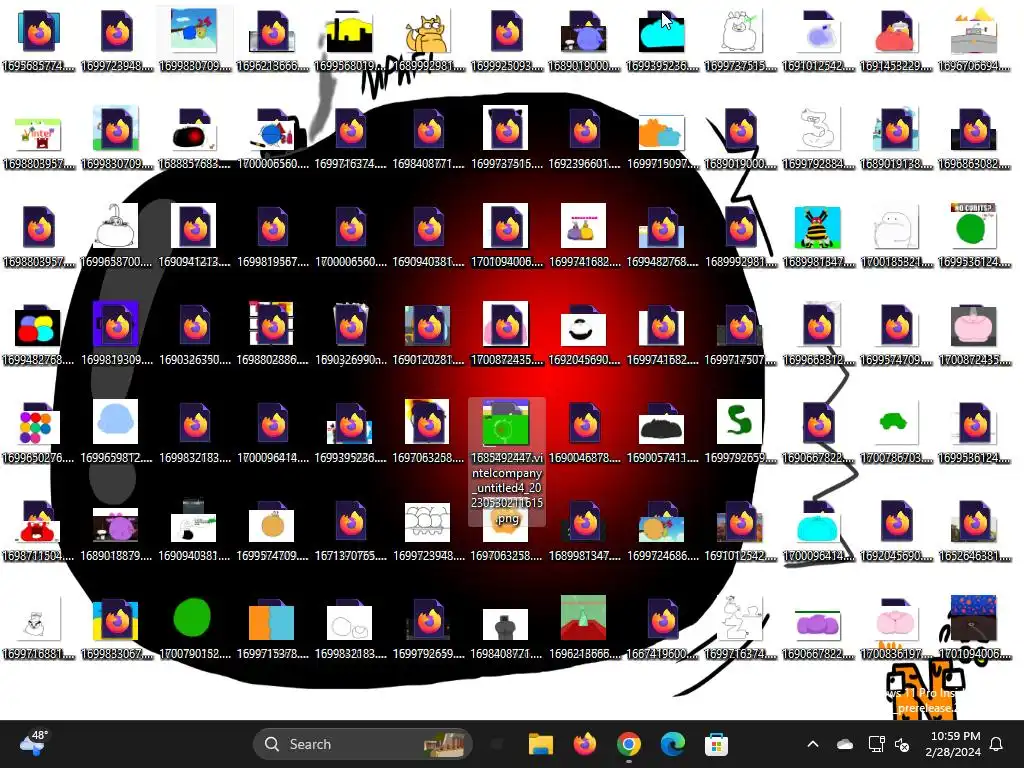Select the 1698711504 red creature file icon
This screenshot has width=1024, height=768.
click(39, 530)
